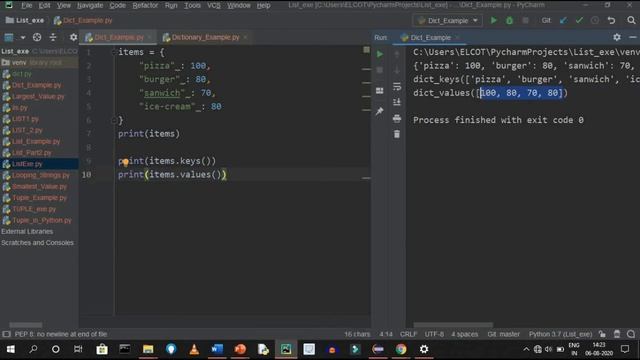Expand External Libraries node
The image size is (640, 360).
[x=27, y=231]
